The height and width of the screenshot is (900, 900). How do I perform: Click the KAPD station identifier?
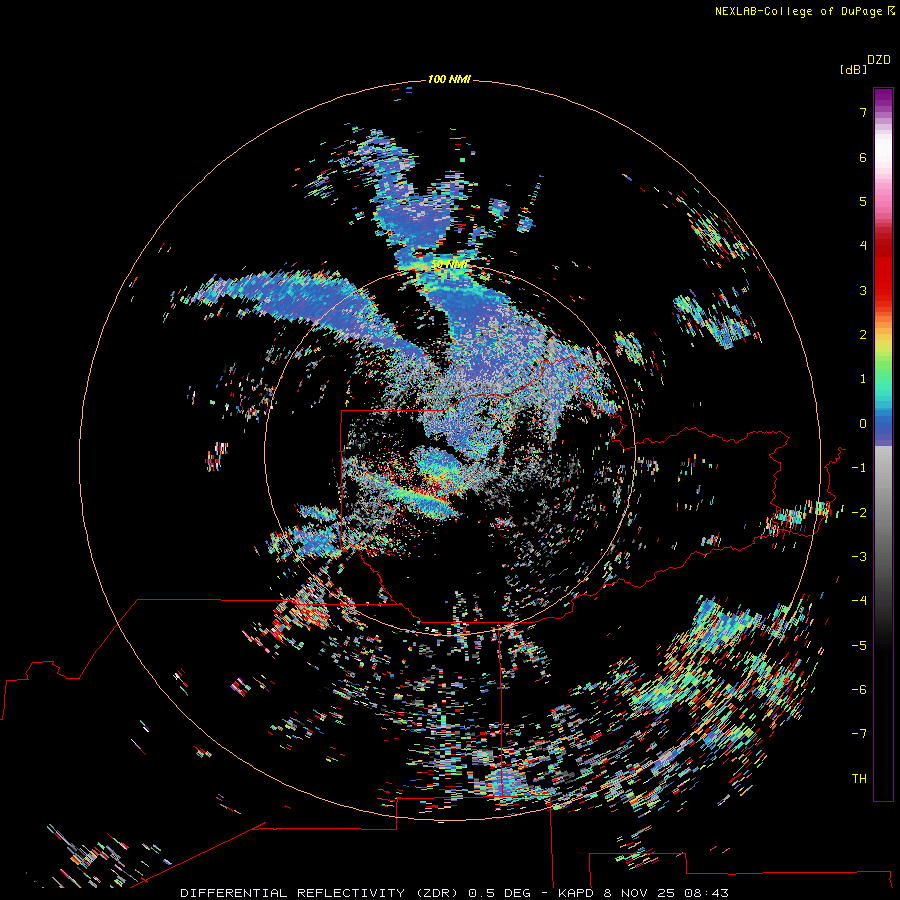click(576, 893)
